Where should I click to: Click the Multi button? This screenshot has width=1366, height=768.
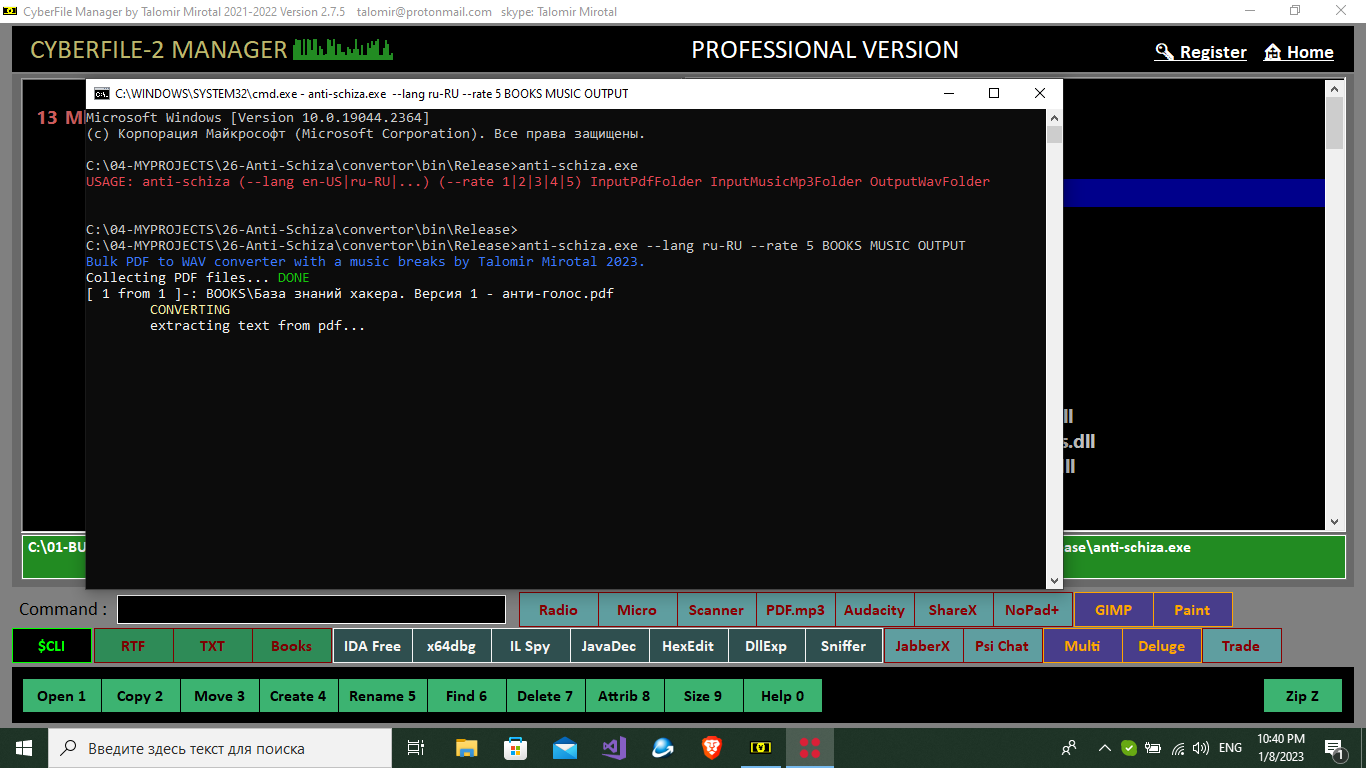[x=1082, y=646]
